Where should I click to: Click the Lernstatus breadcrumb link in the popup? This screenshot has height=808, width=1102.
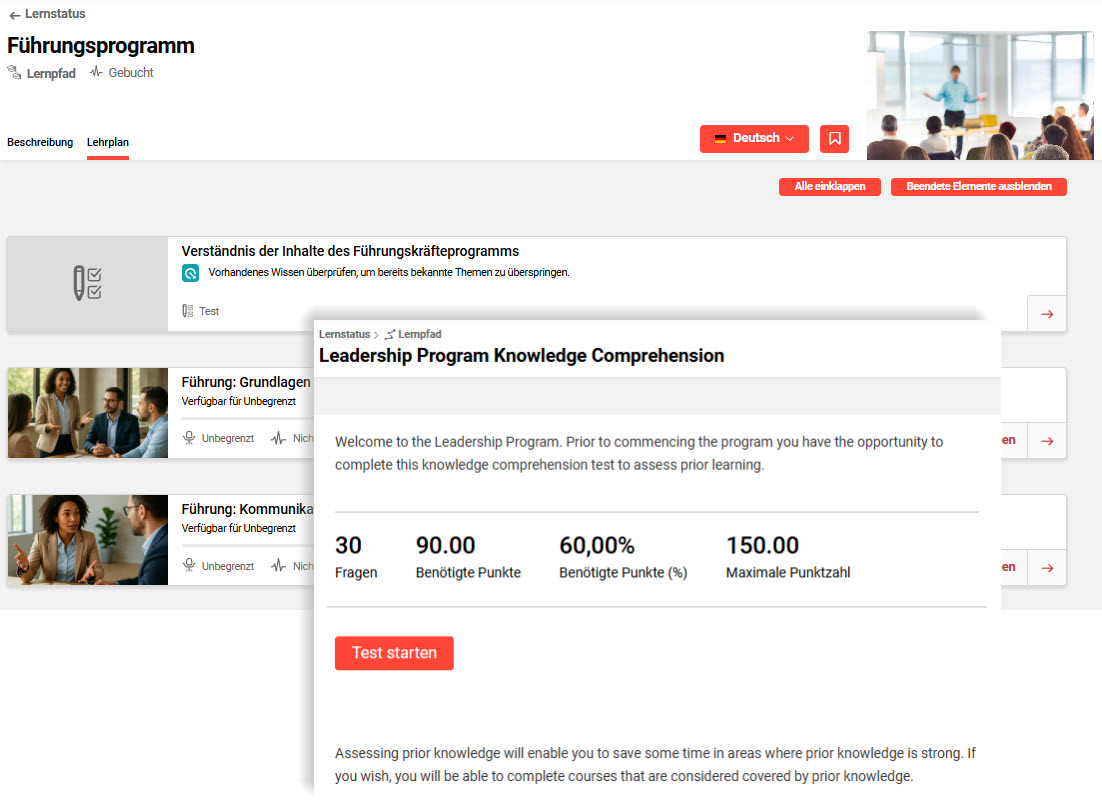pos(344,334)
